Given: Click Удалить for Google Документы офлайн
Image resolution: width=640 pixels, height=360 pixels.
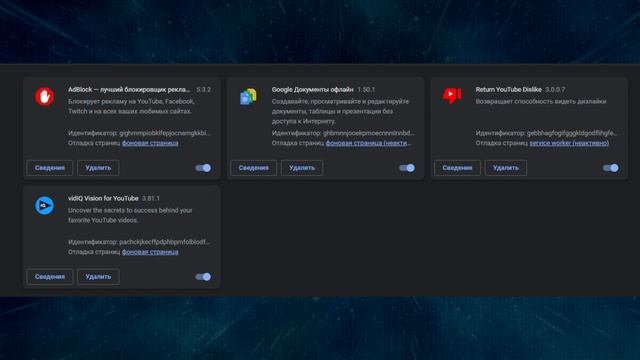Looking at the screenshot, I should point(302,168).
